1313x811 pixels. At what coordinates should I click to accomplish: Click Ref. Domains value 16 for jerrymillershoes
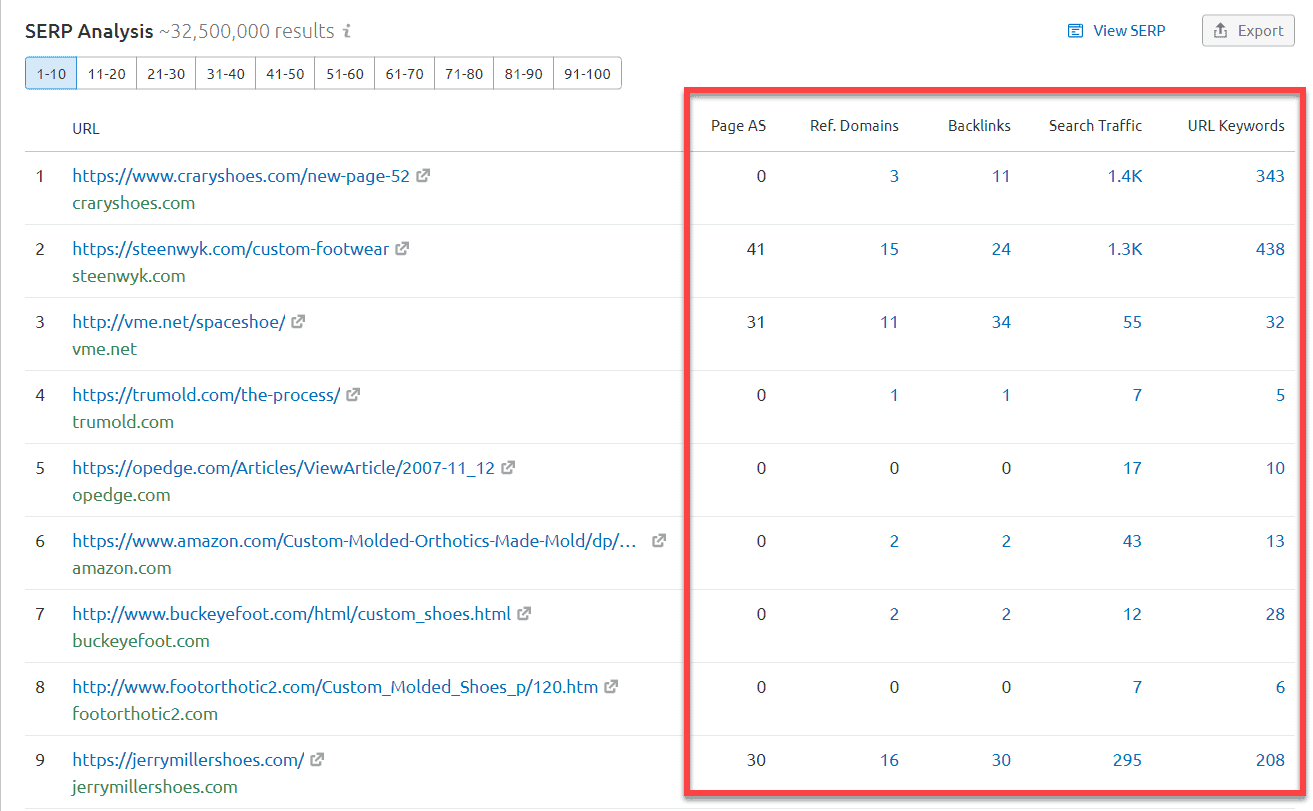889,760
